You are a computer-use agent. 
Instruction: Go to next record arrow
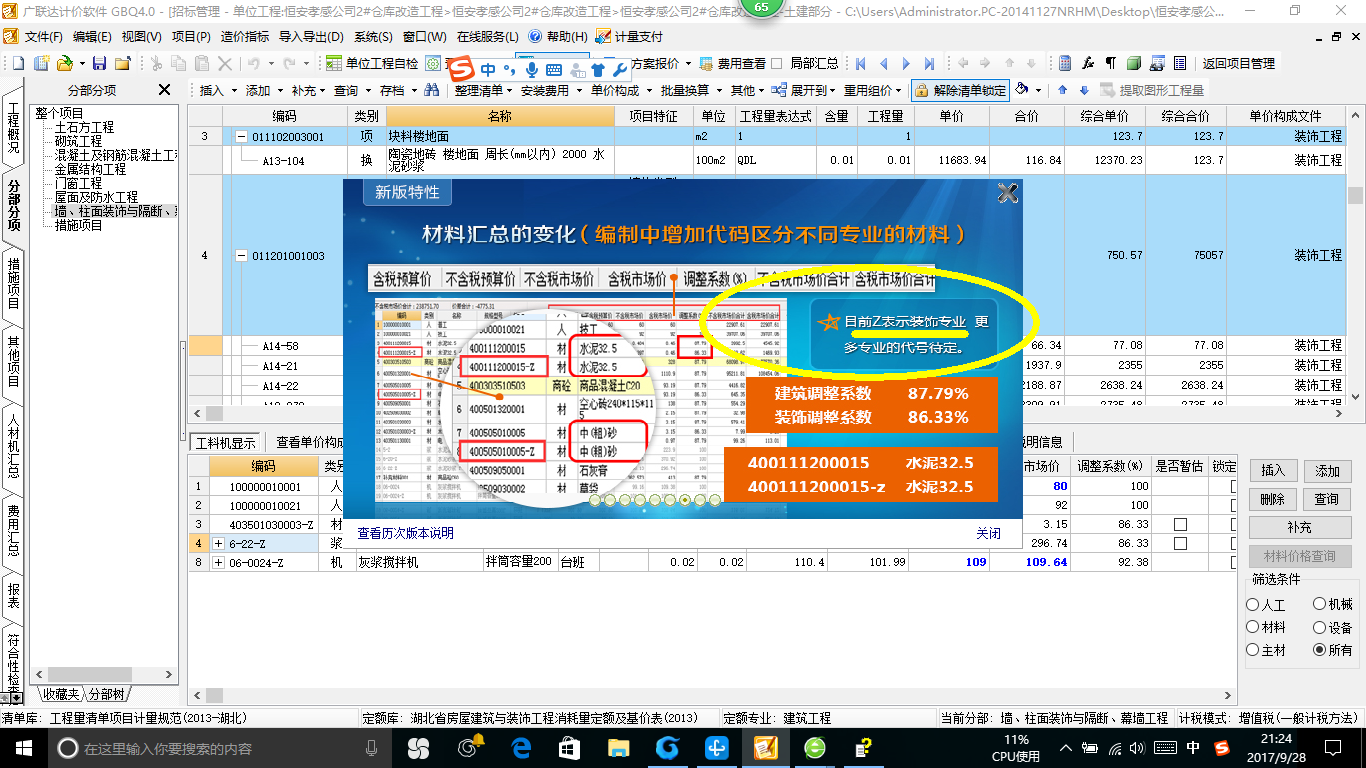tap(906, 63)
